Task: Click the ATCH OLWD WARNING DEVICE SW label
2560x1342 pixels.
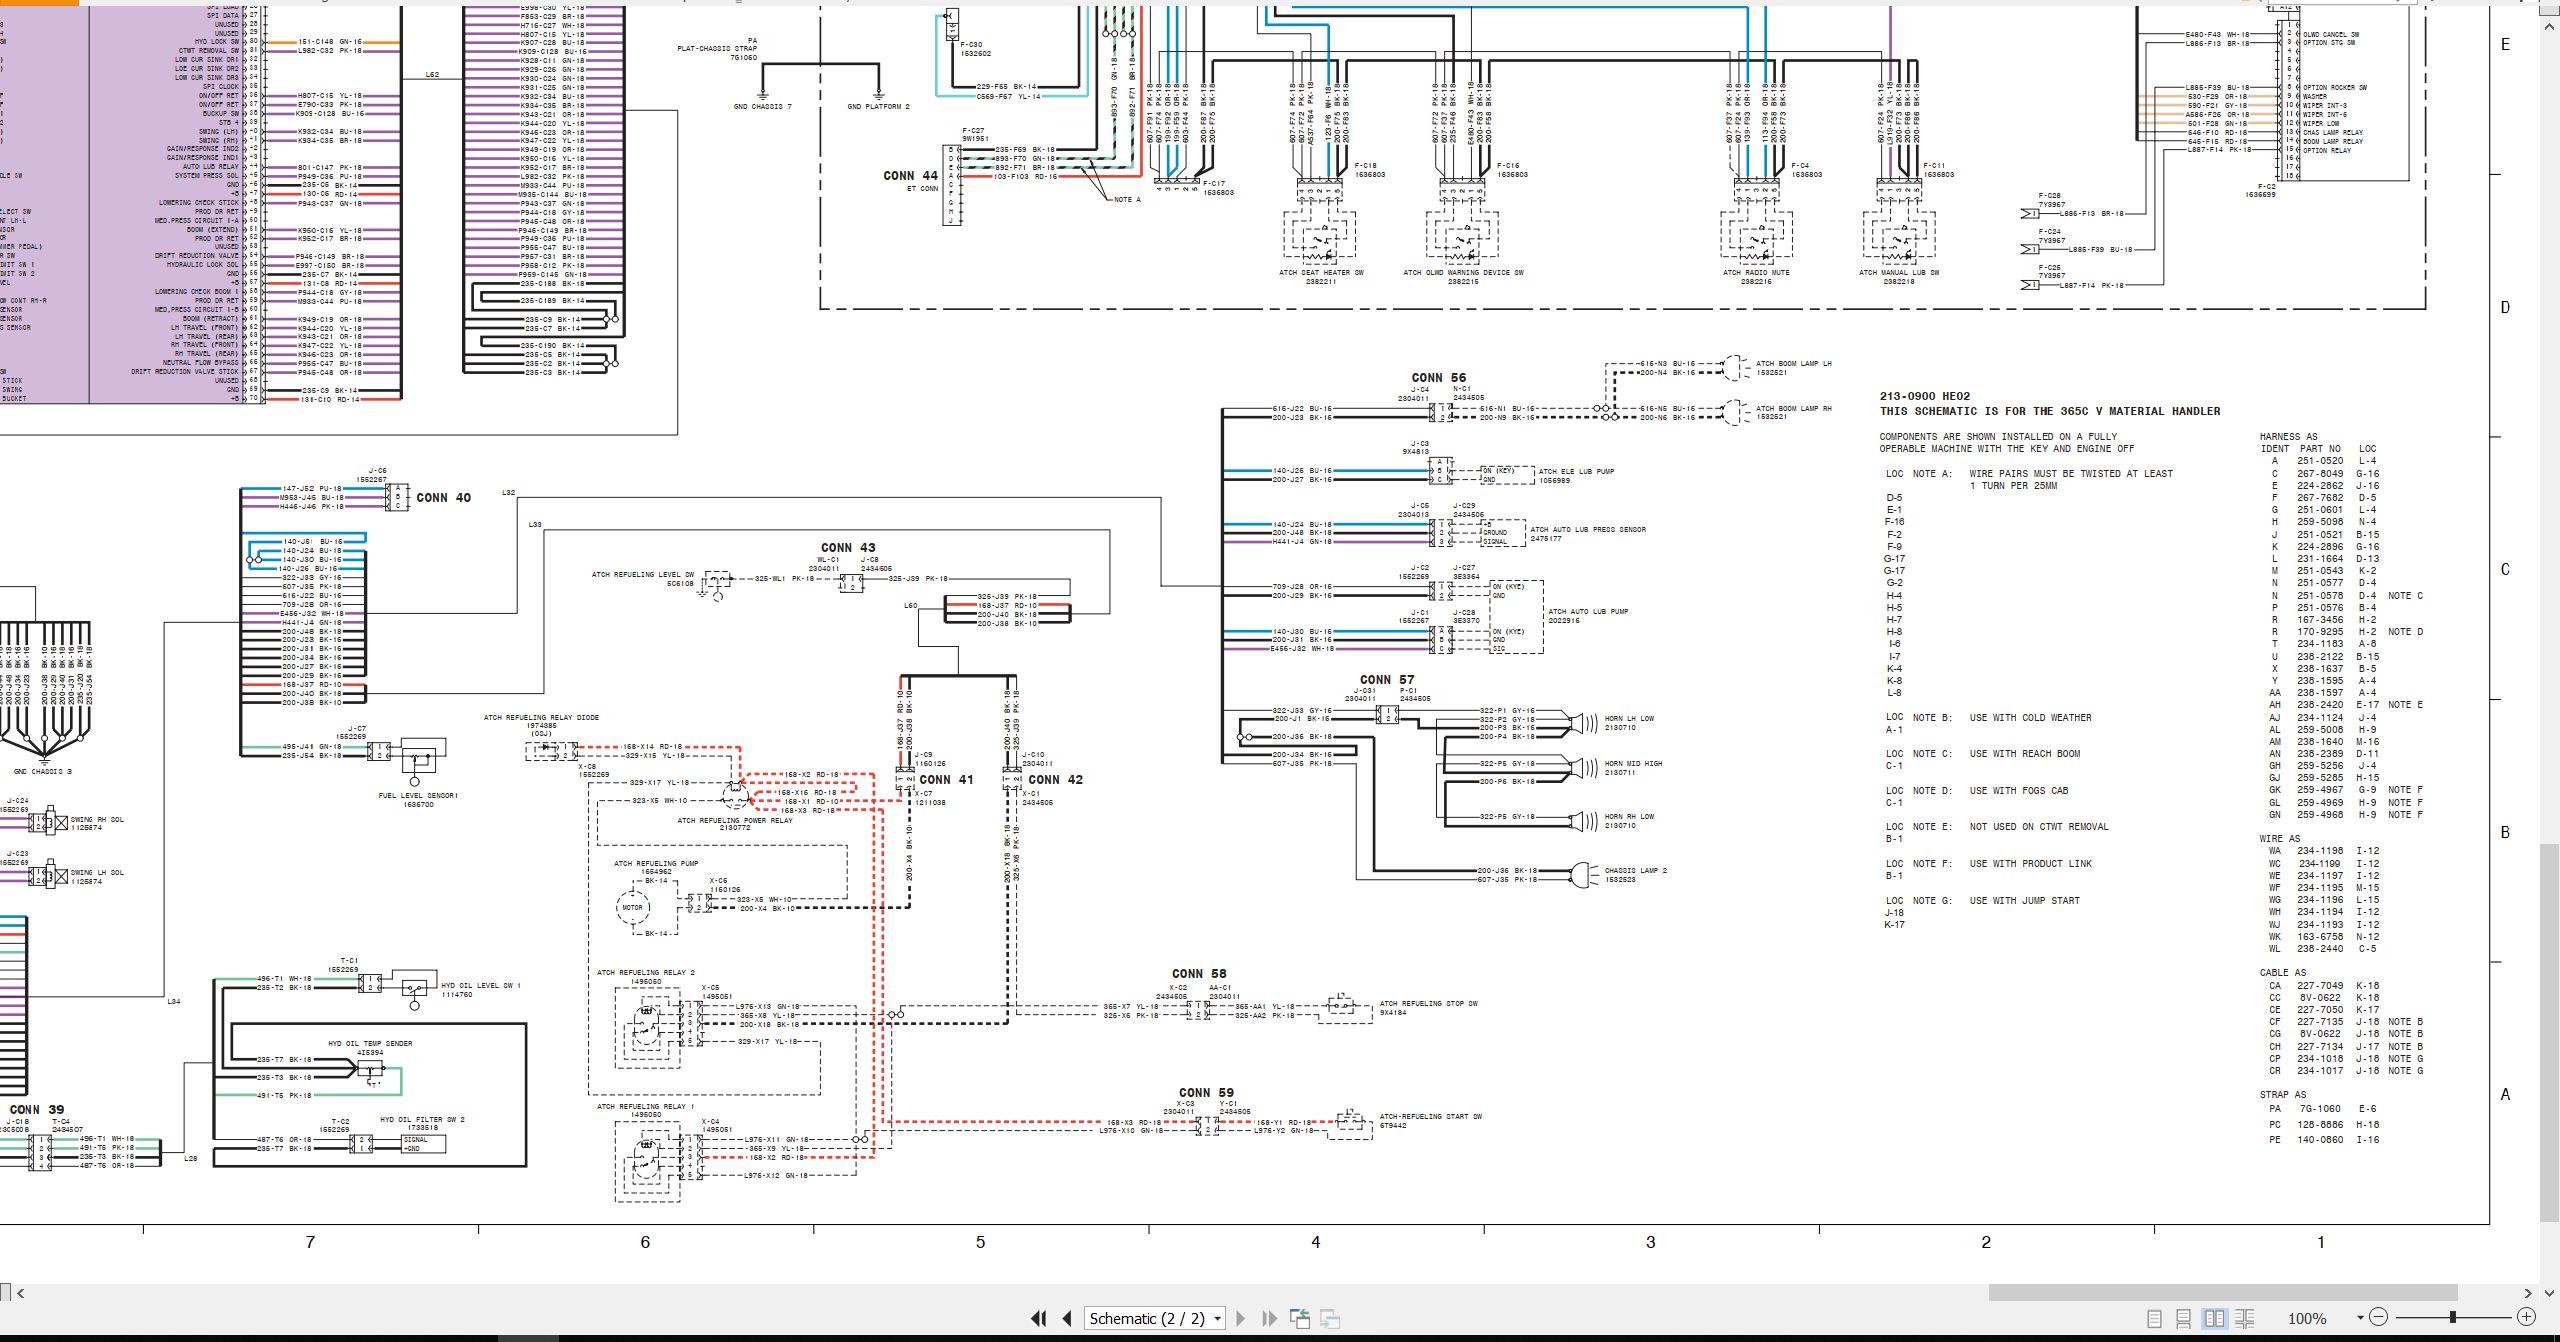Action: coord(1463,272)
